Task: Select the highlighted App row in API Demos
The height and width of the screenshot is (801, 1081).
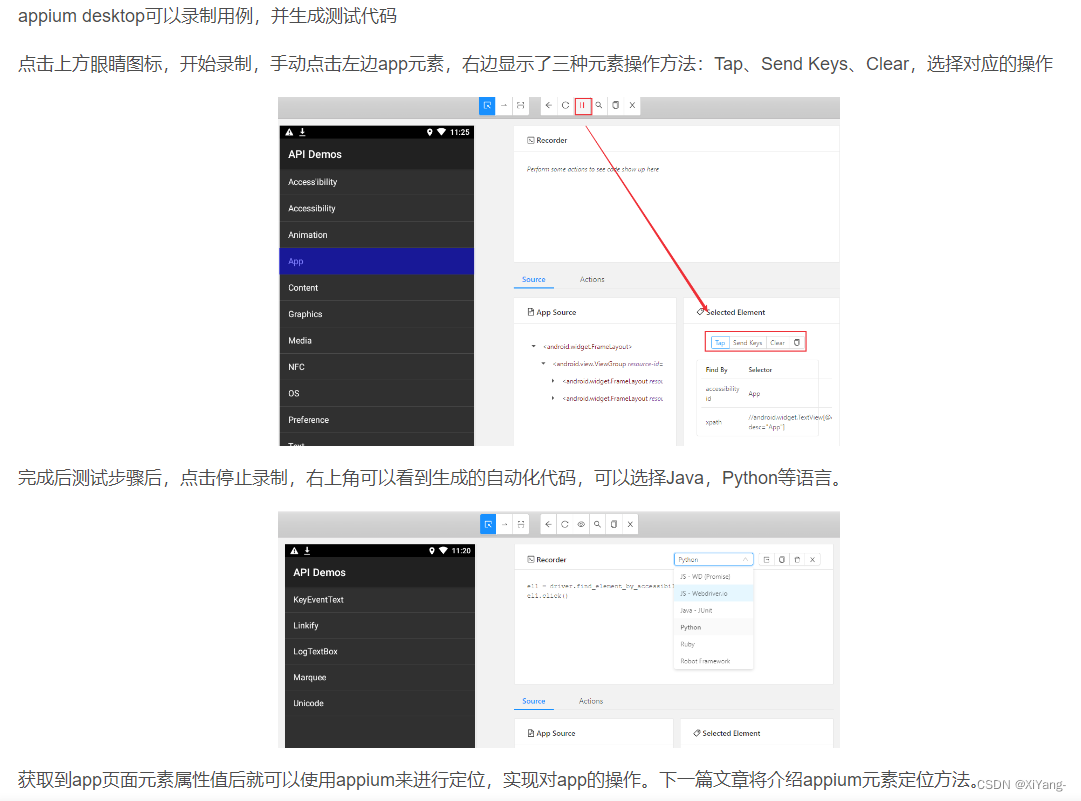Action: pos(376,261)
